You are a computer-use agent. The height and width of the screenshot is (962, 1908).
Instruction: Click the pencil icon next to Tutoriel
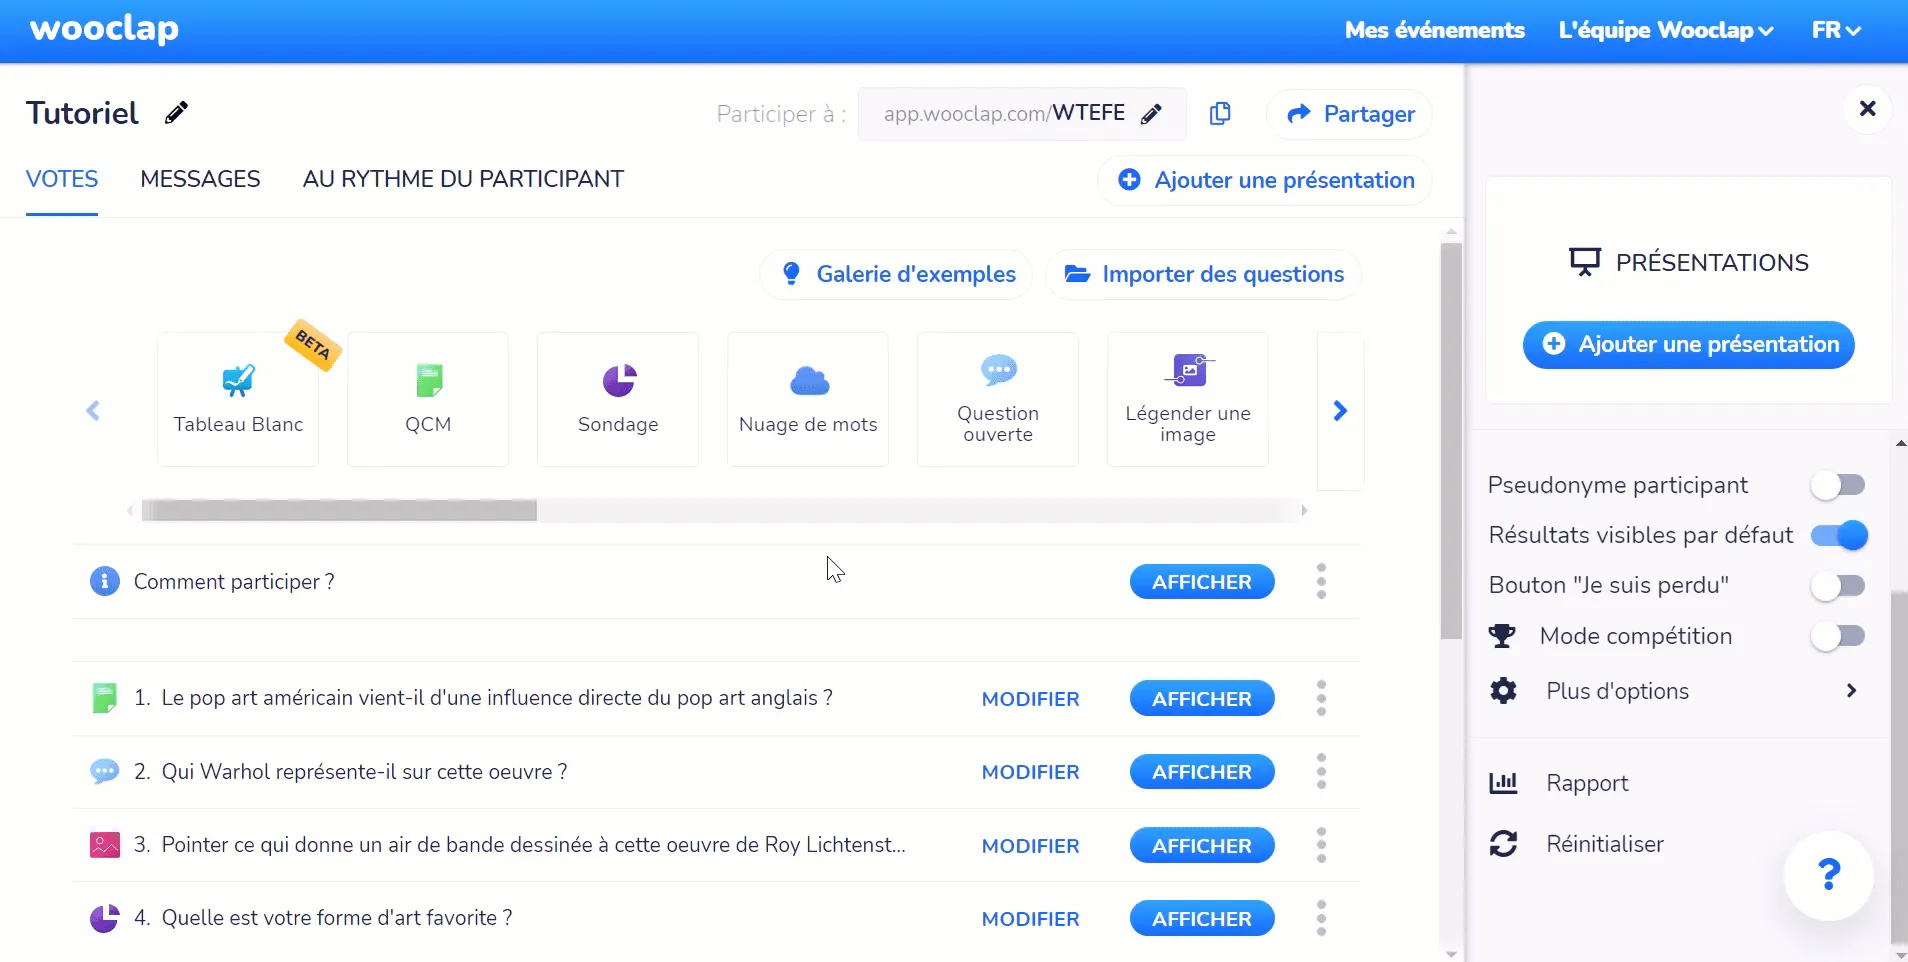tap(177, 113)
